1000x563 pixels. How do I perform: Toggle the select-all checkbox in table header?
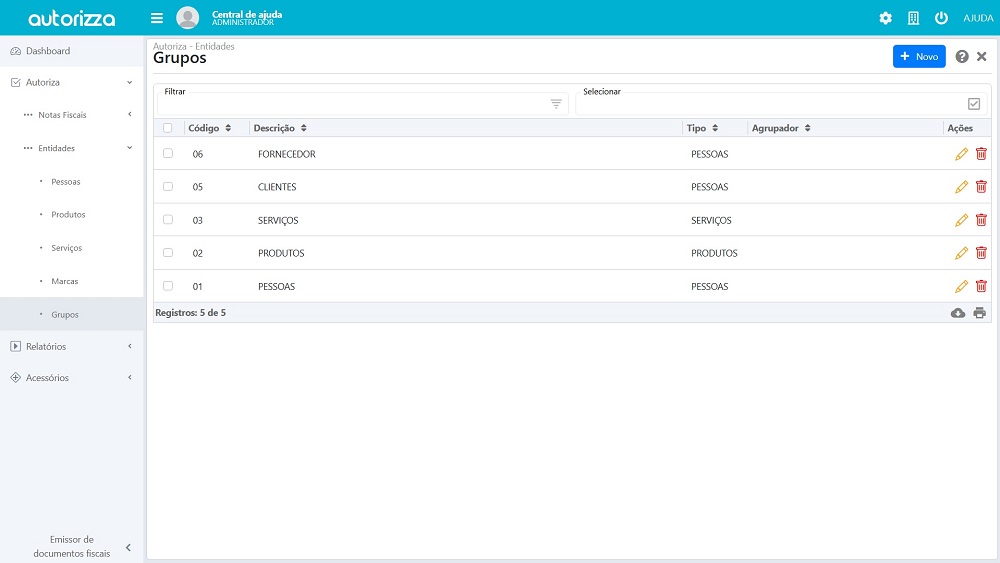168,128
